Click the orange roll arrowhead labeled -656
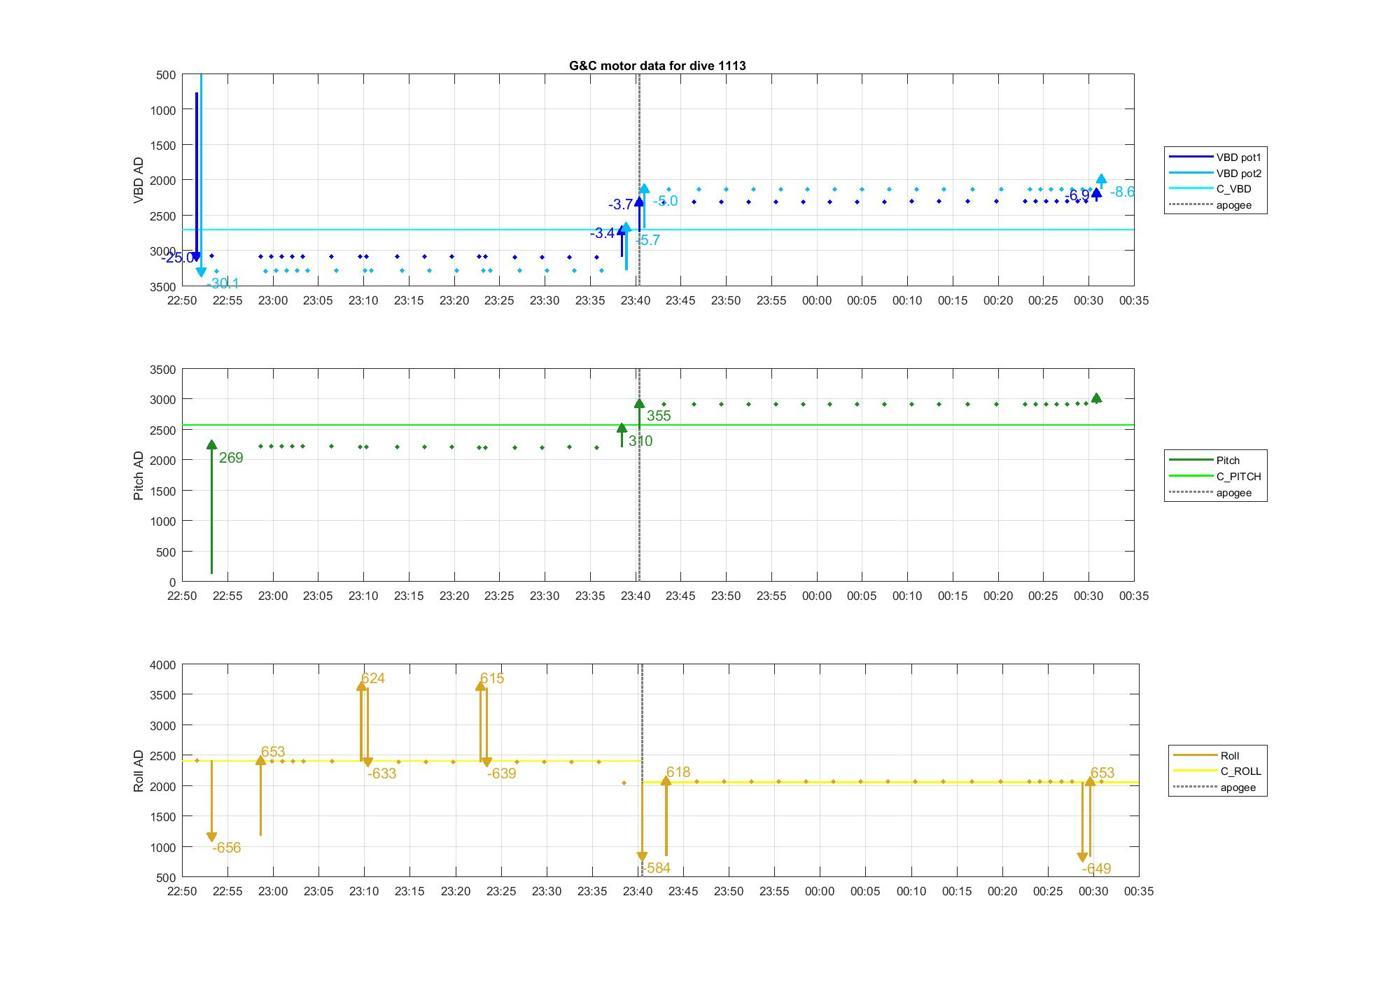This screenshot has height=986, width=1400. (x=212, y=837)
